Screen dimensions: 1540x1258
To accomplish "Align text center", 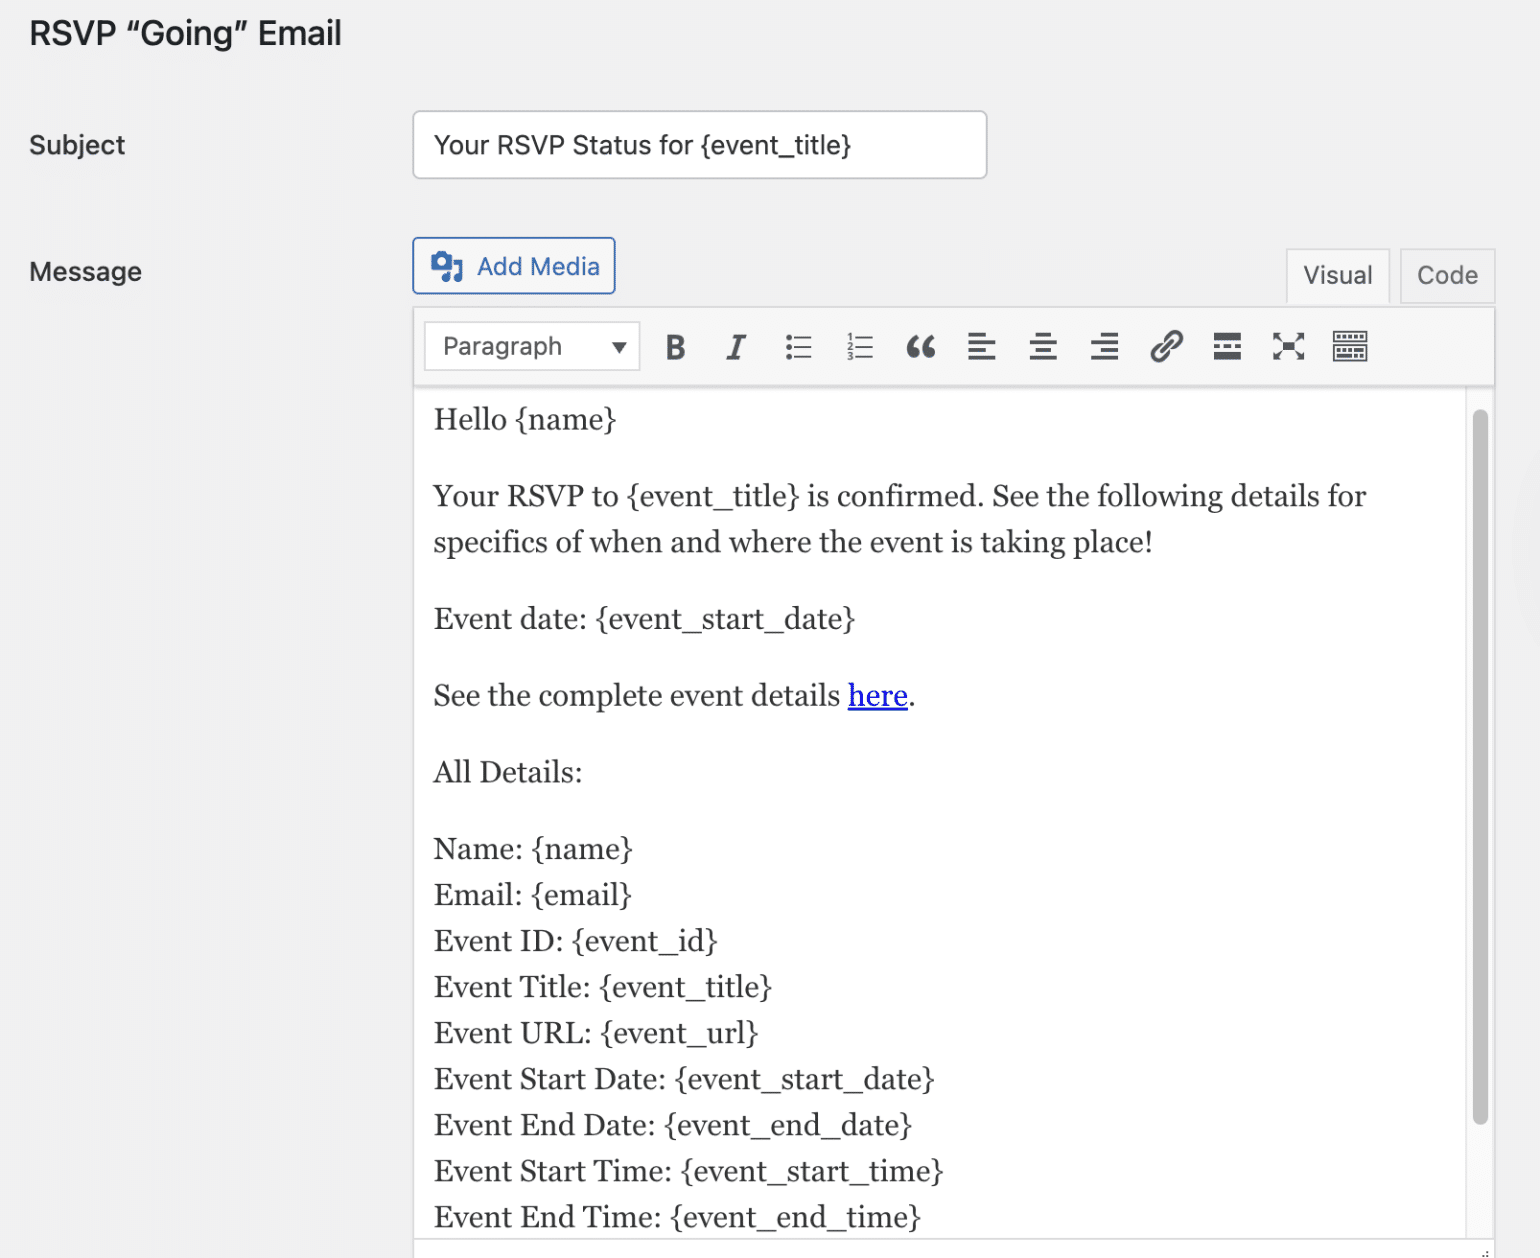I will [x=1043, y=347].
